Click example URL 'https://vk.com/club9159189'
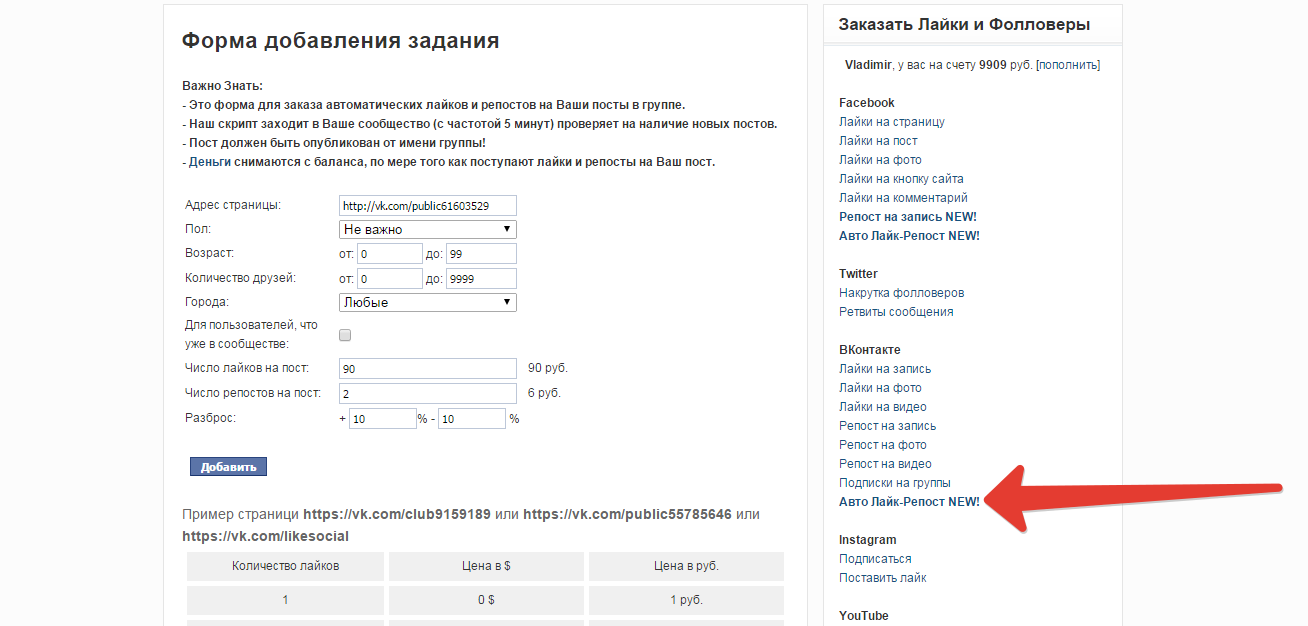Image resolution: width=1308 pixels, height=626 pixels. coord(397,515)
